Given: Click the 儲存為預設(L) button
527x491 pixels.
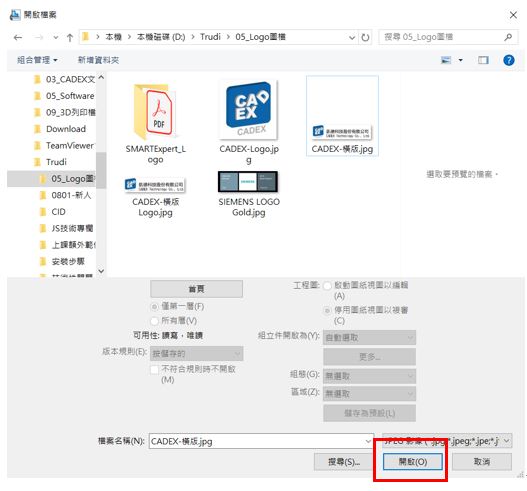Looking at the screenshot, I should pyautogui.click(x=369, y=413).
